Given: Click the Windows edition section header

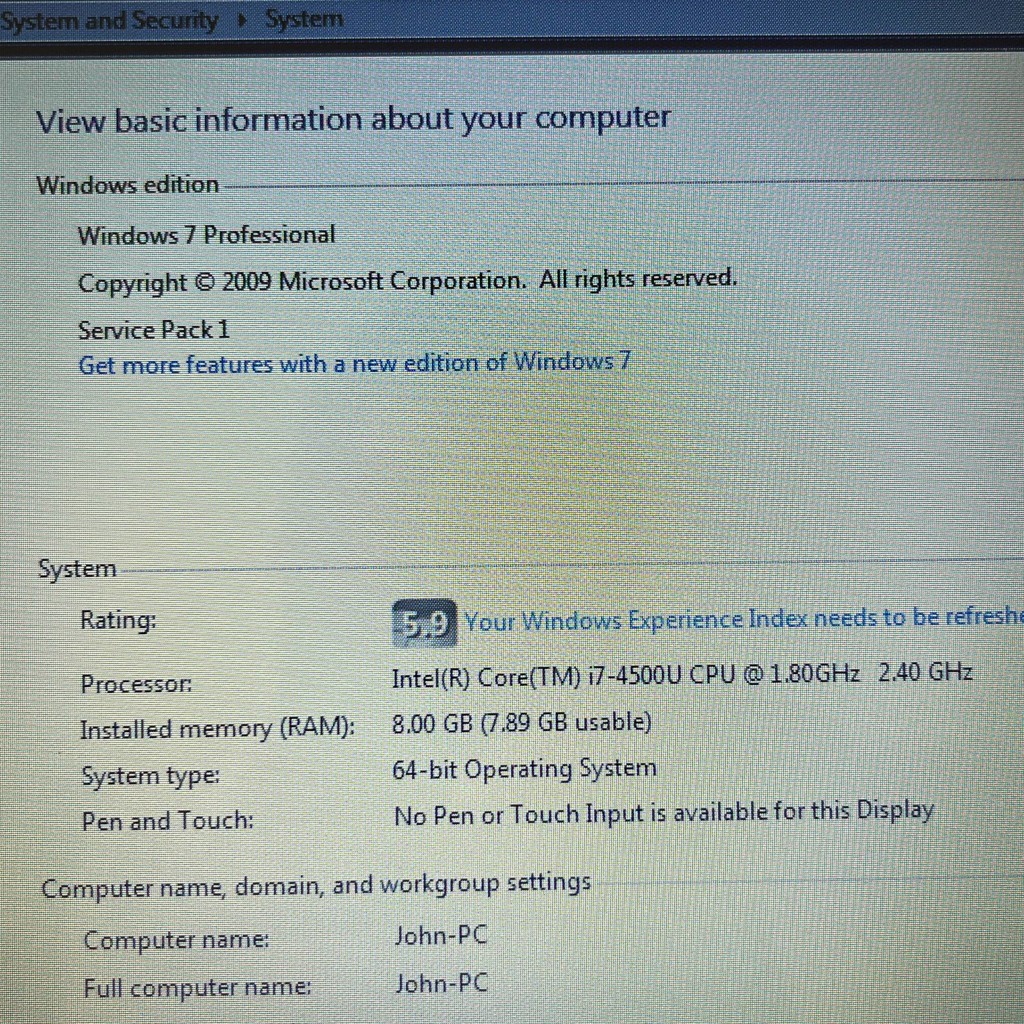Looking at the screenshot, I should click(x=127, y=185).
